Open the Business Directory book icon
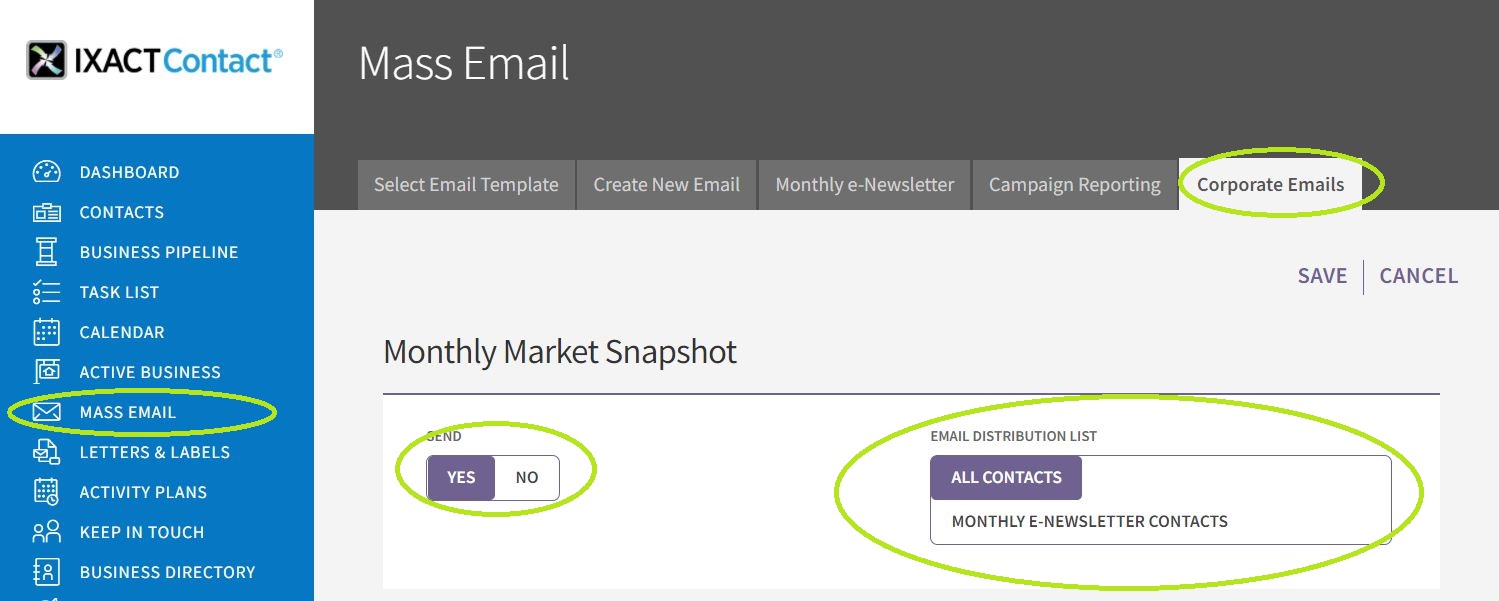This screenshot has height=601, width=1499. pos(47,572)
